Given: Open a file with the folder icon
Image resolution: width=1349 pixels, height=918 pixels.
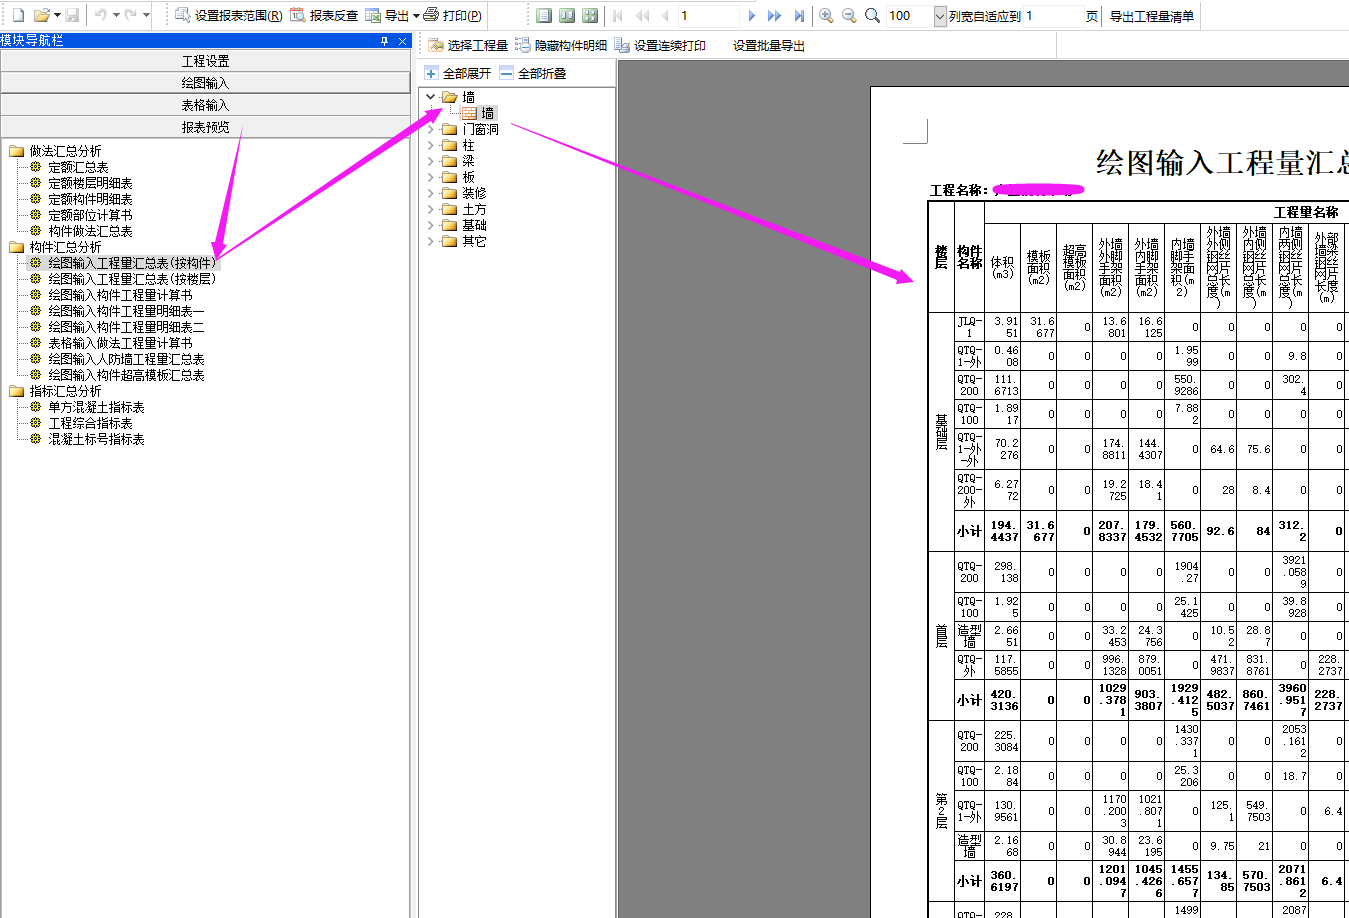Looking at the screenshot, I should tap(41, 15).
